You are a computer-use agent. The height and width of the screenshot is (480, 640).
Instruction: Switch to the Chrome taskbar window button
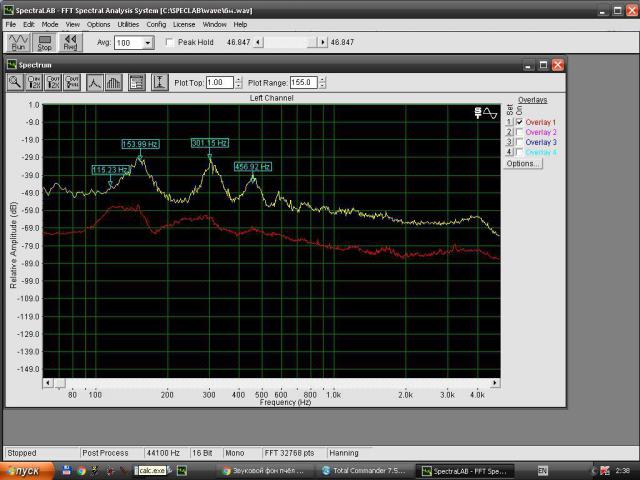point(266,471)
